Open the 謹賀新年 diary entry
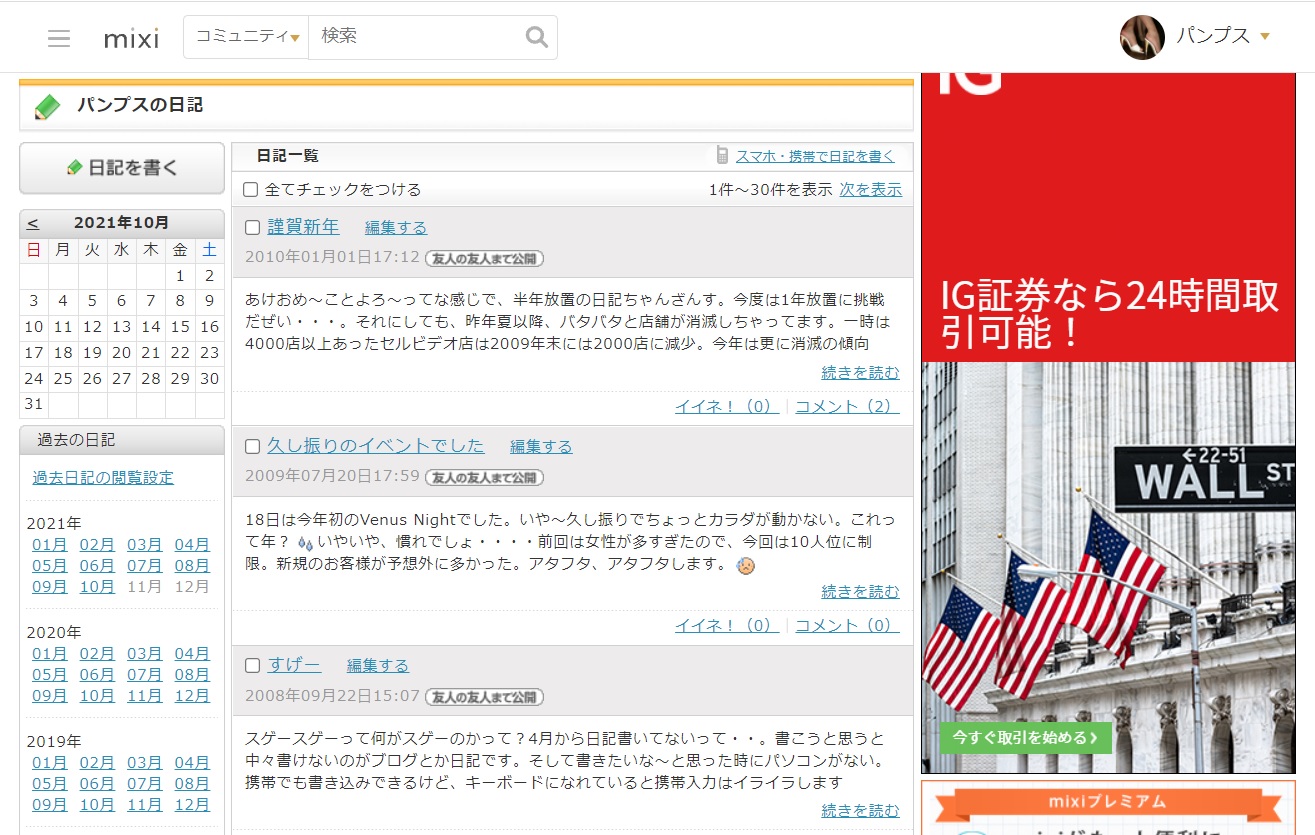 pyautogui.click(x=303, y=227)
